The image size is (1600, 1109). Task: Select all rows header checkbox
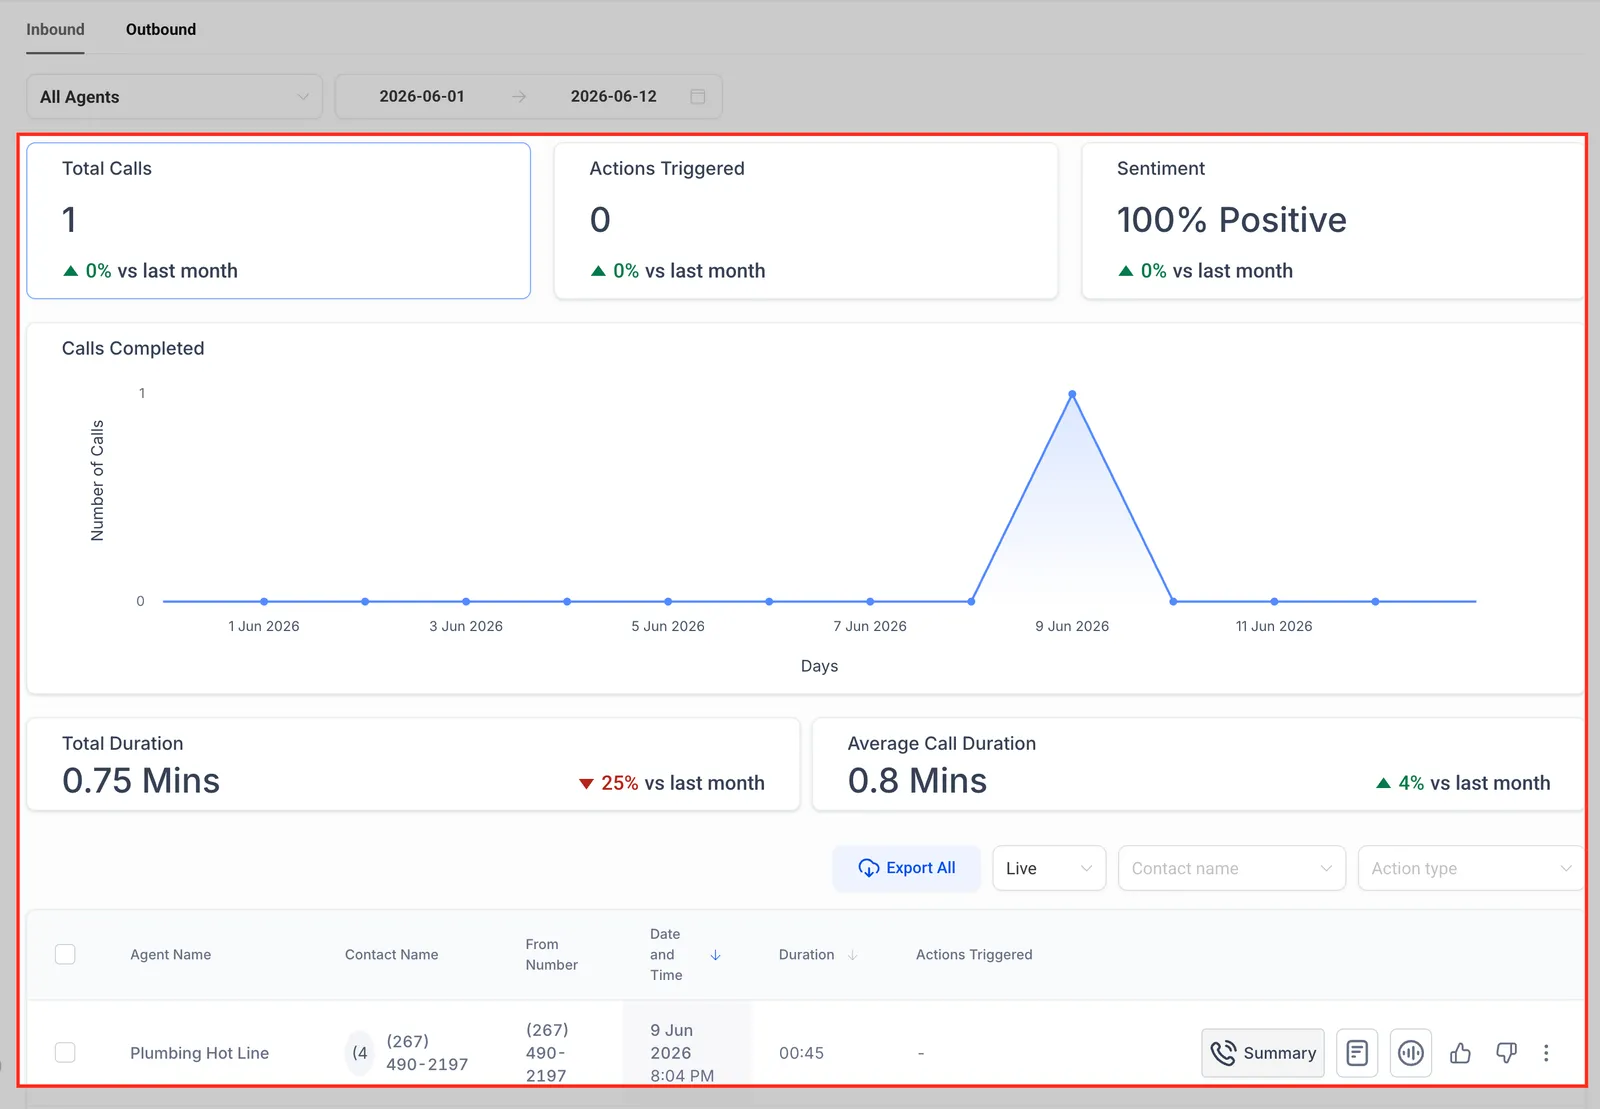(65, 954)
